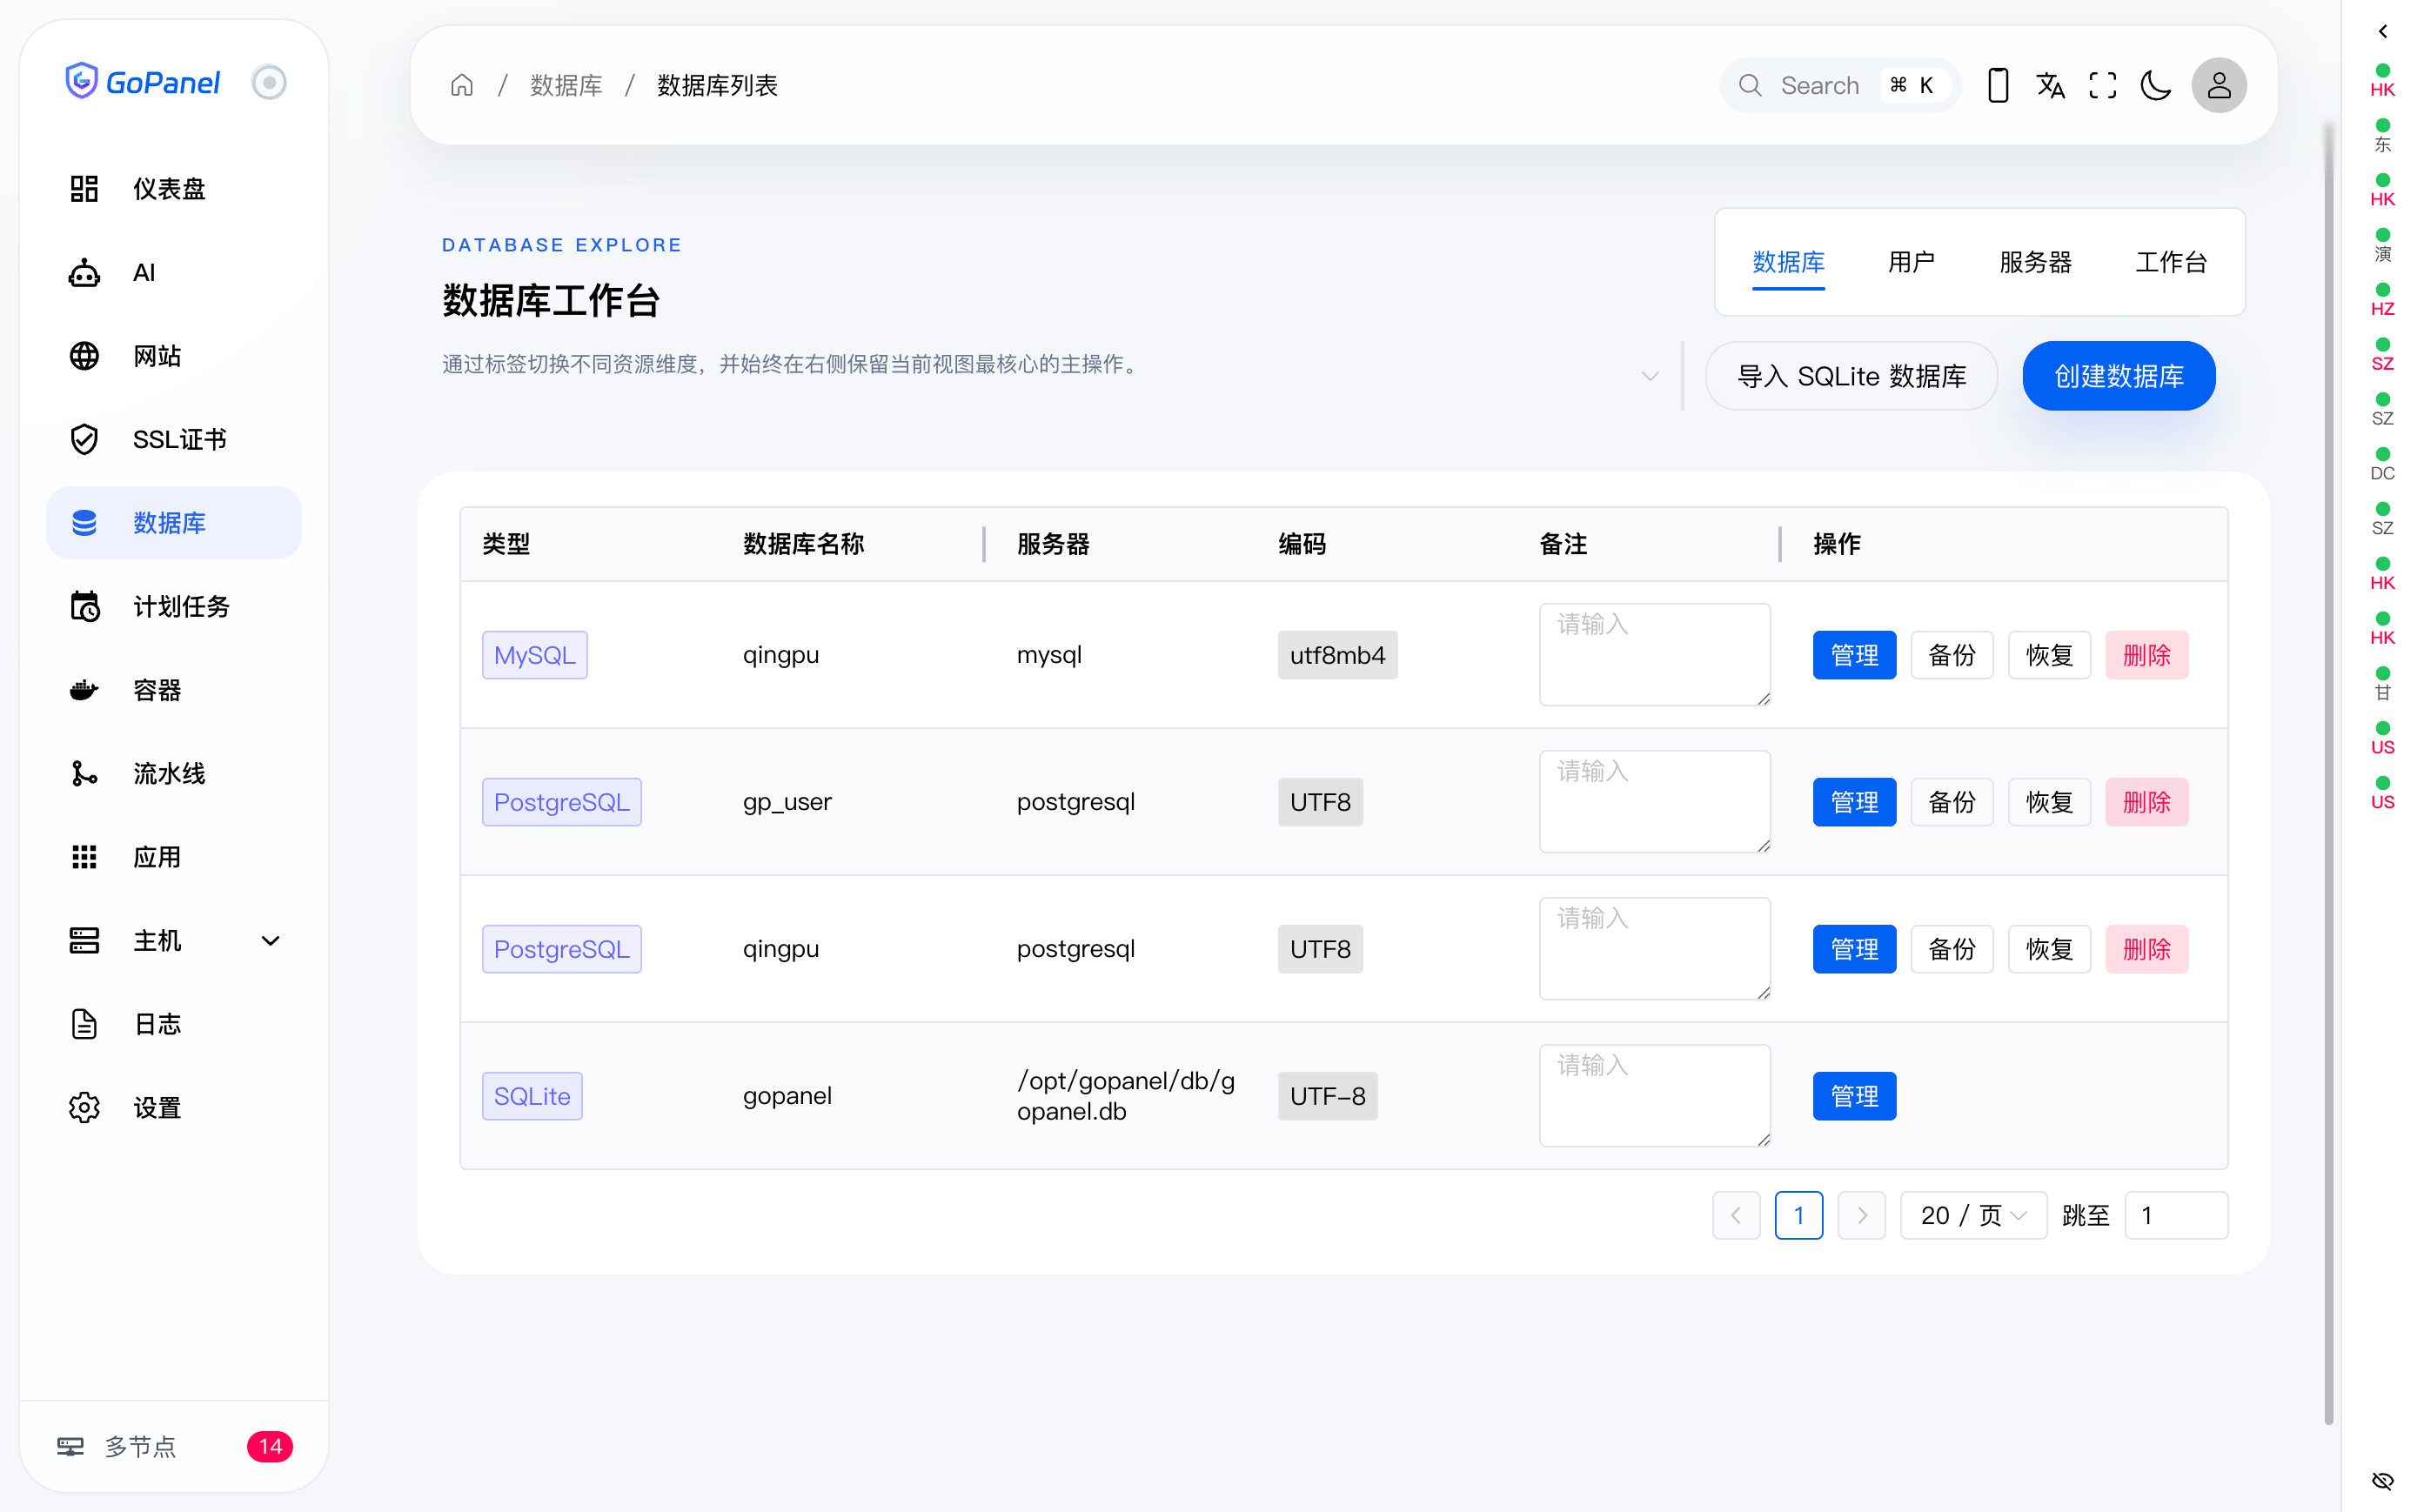Select page 1 in pagination

[1798, 1215]
